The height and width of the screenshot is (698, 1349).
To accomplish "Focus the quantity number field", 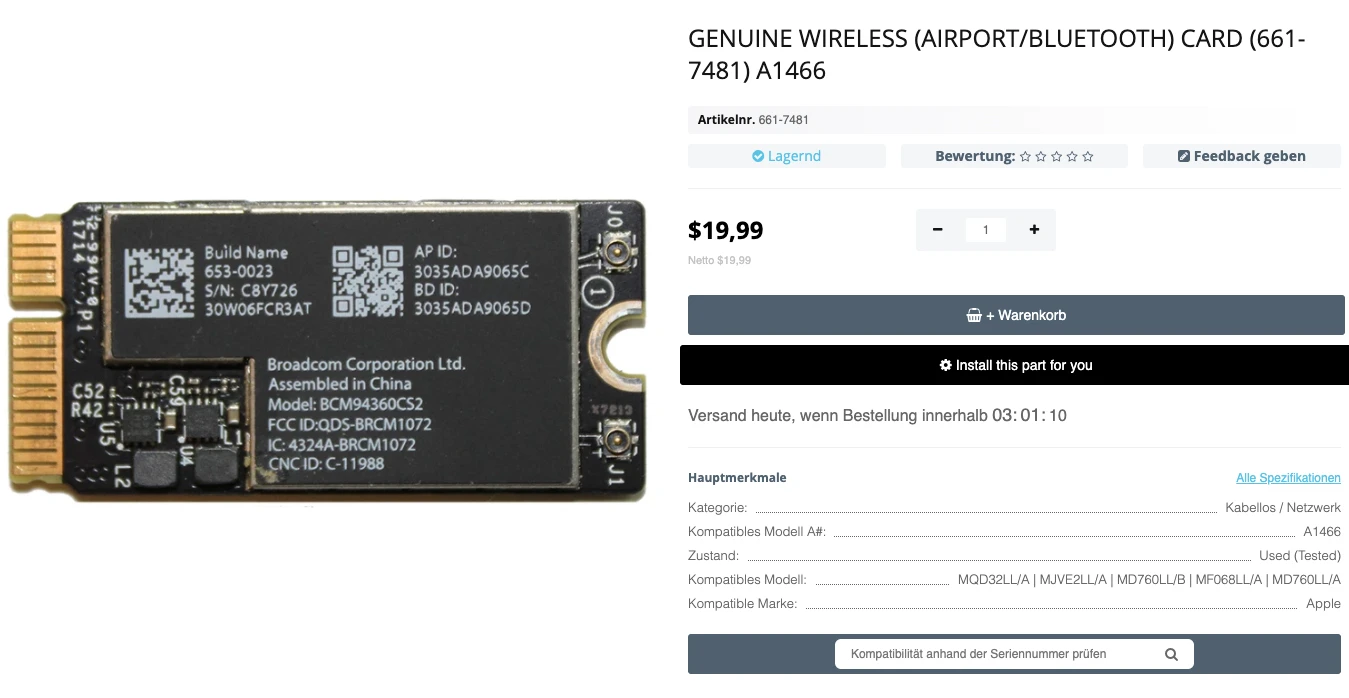I will click(x=985, y=230).
